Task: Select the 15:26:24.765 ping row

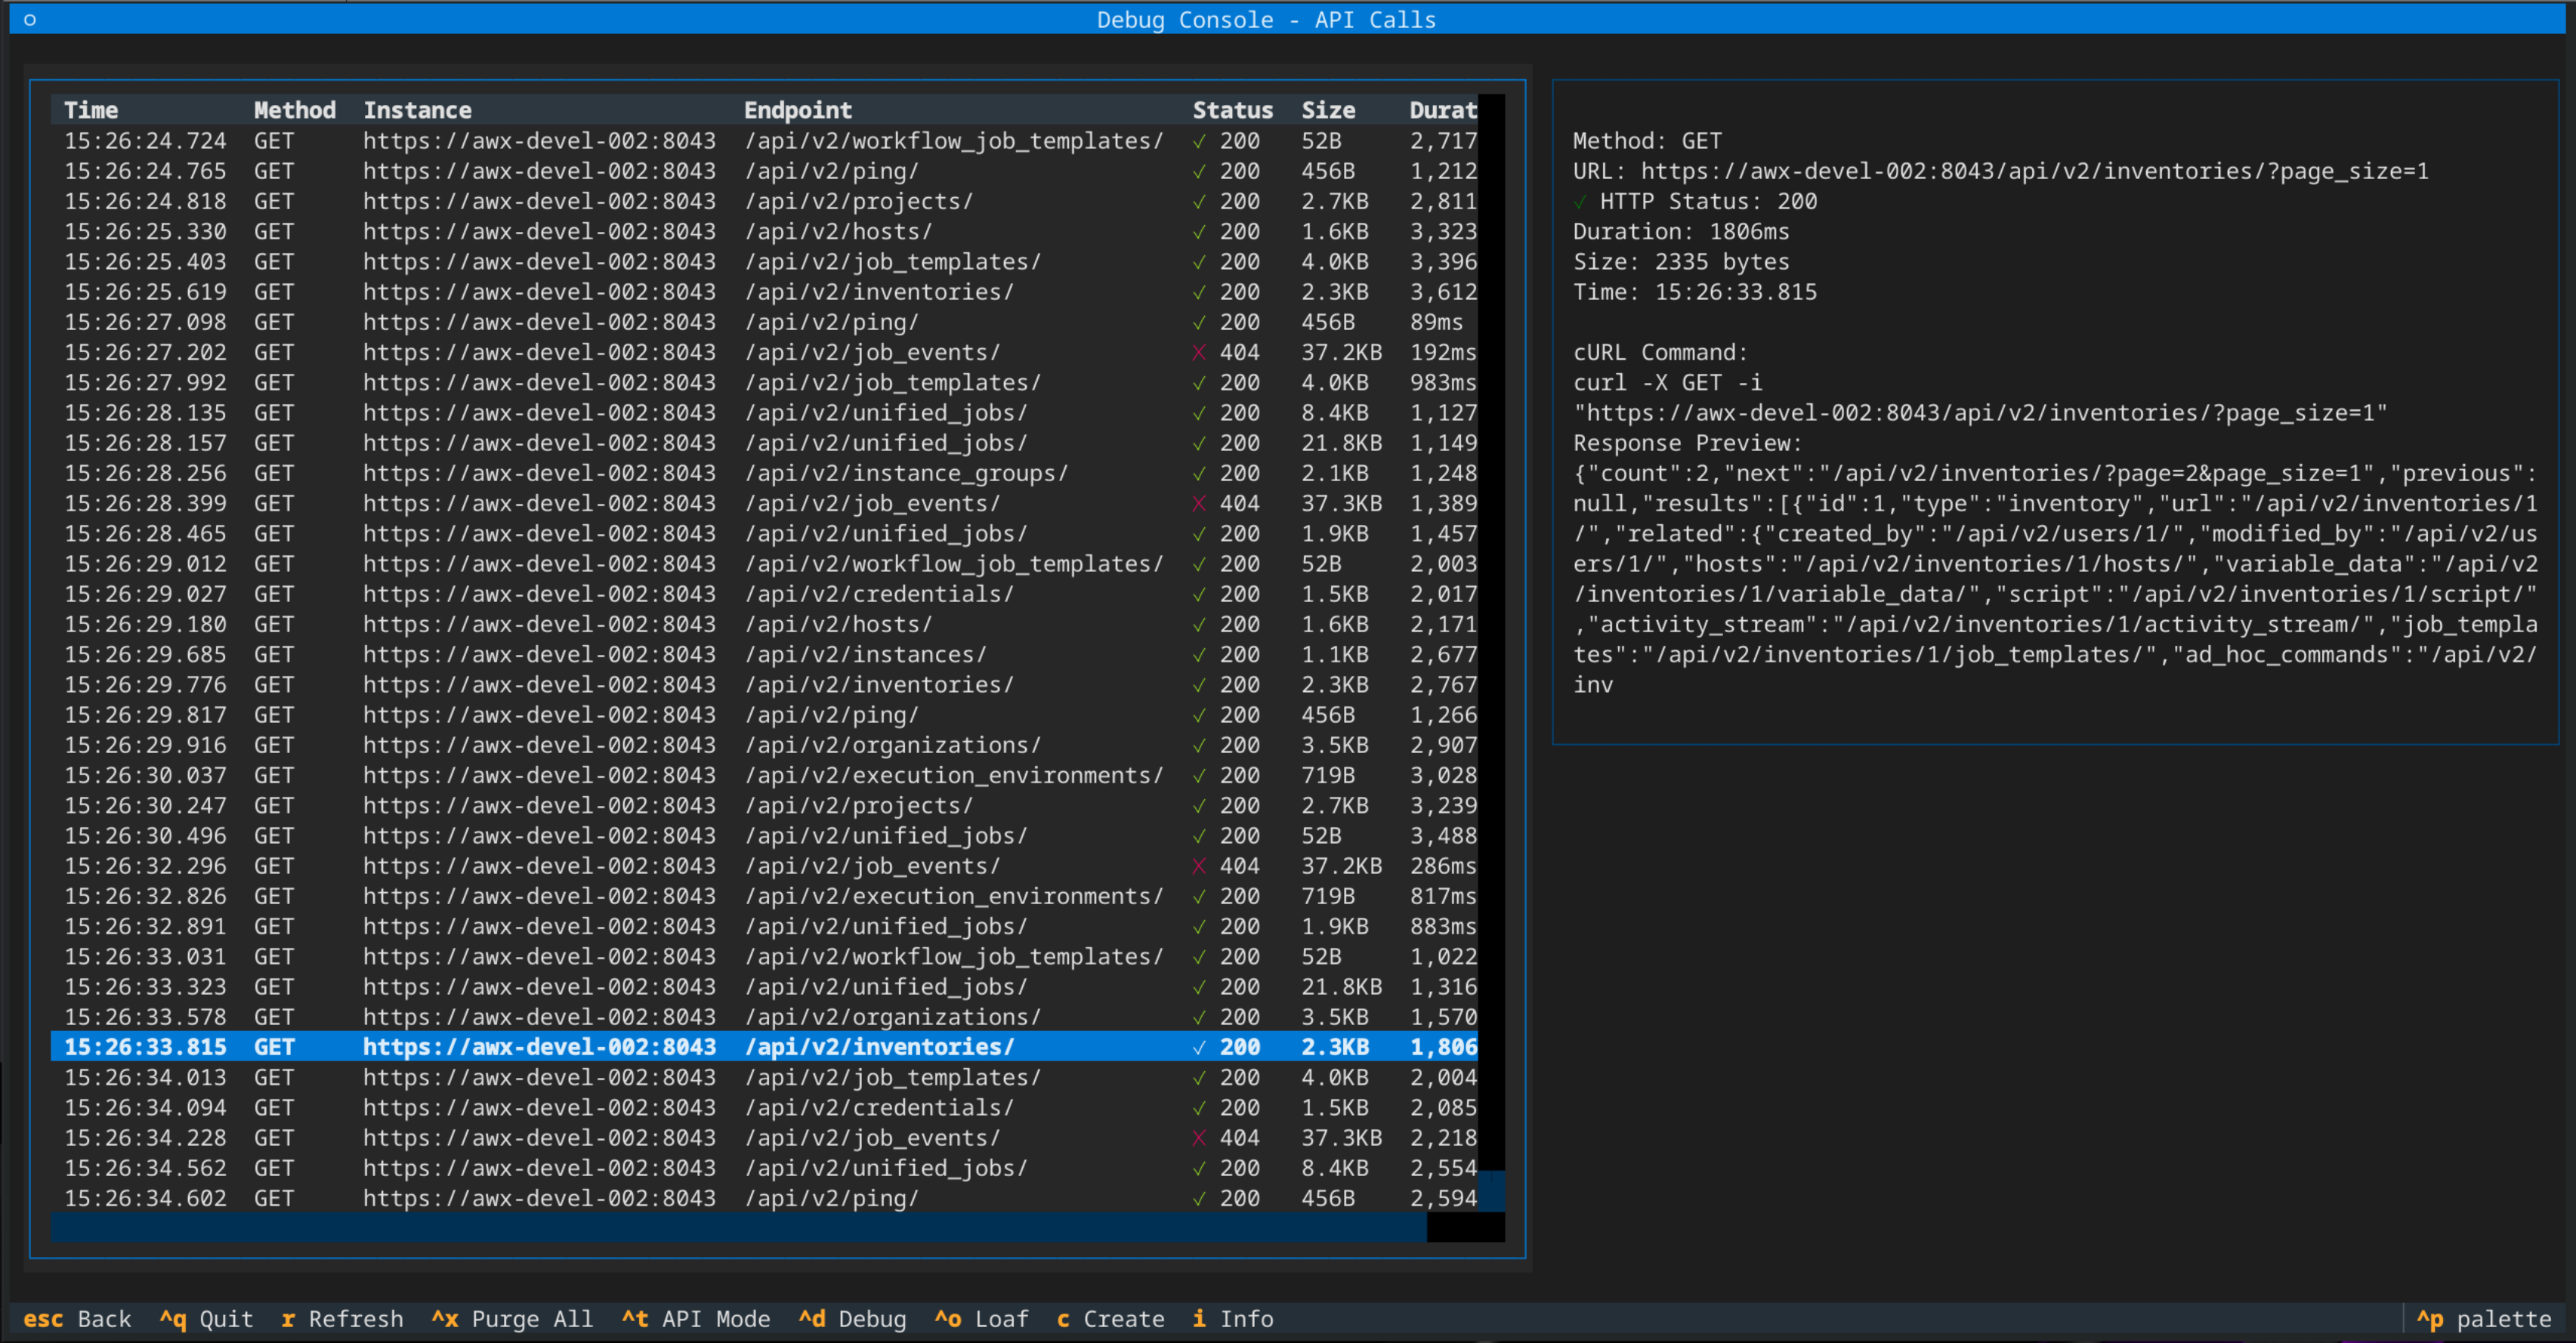Action: (x=764, y=171)
